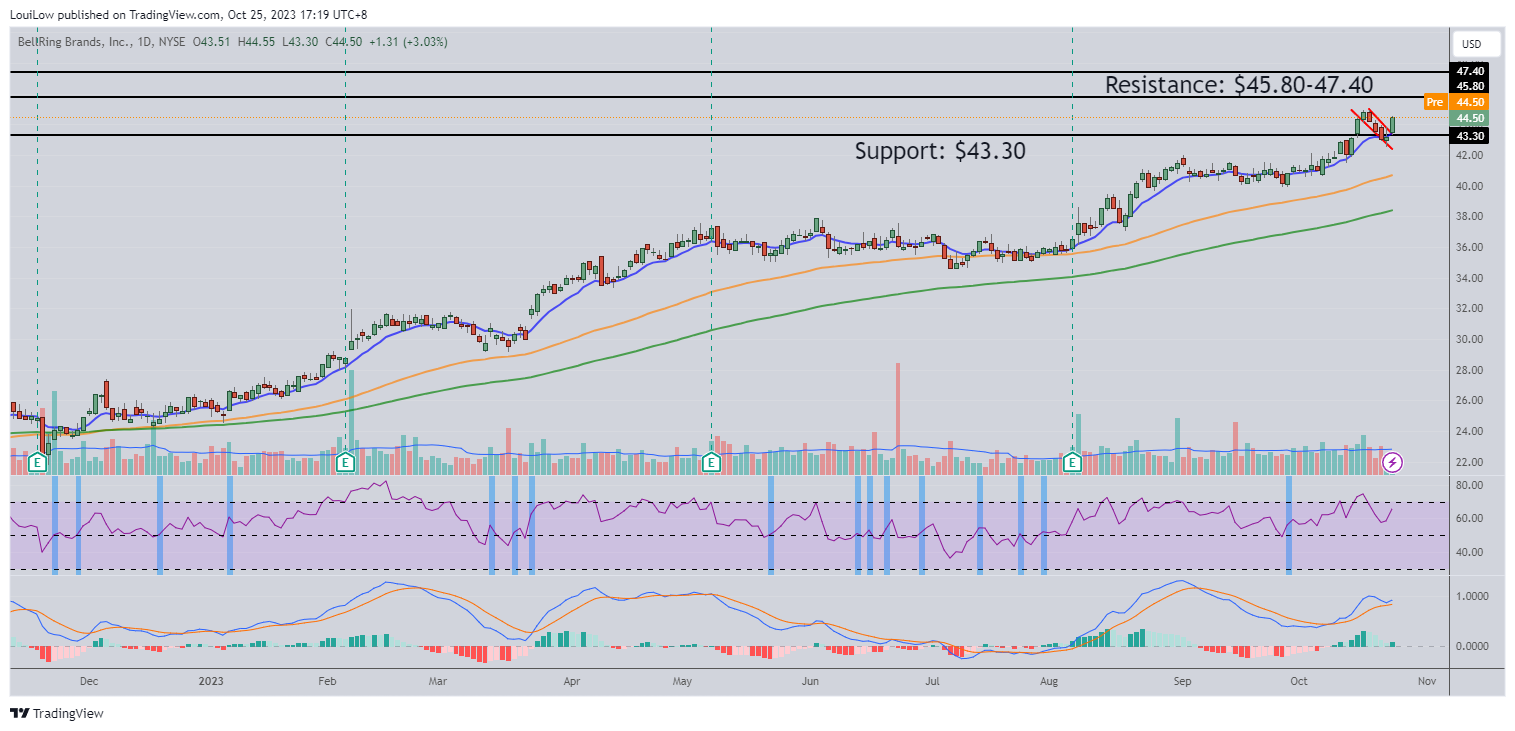1515x731 pixels.
Task: Click the Jul label on the time axis
Action: point(932,681)
